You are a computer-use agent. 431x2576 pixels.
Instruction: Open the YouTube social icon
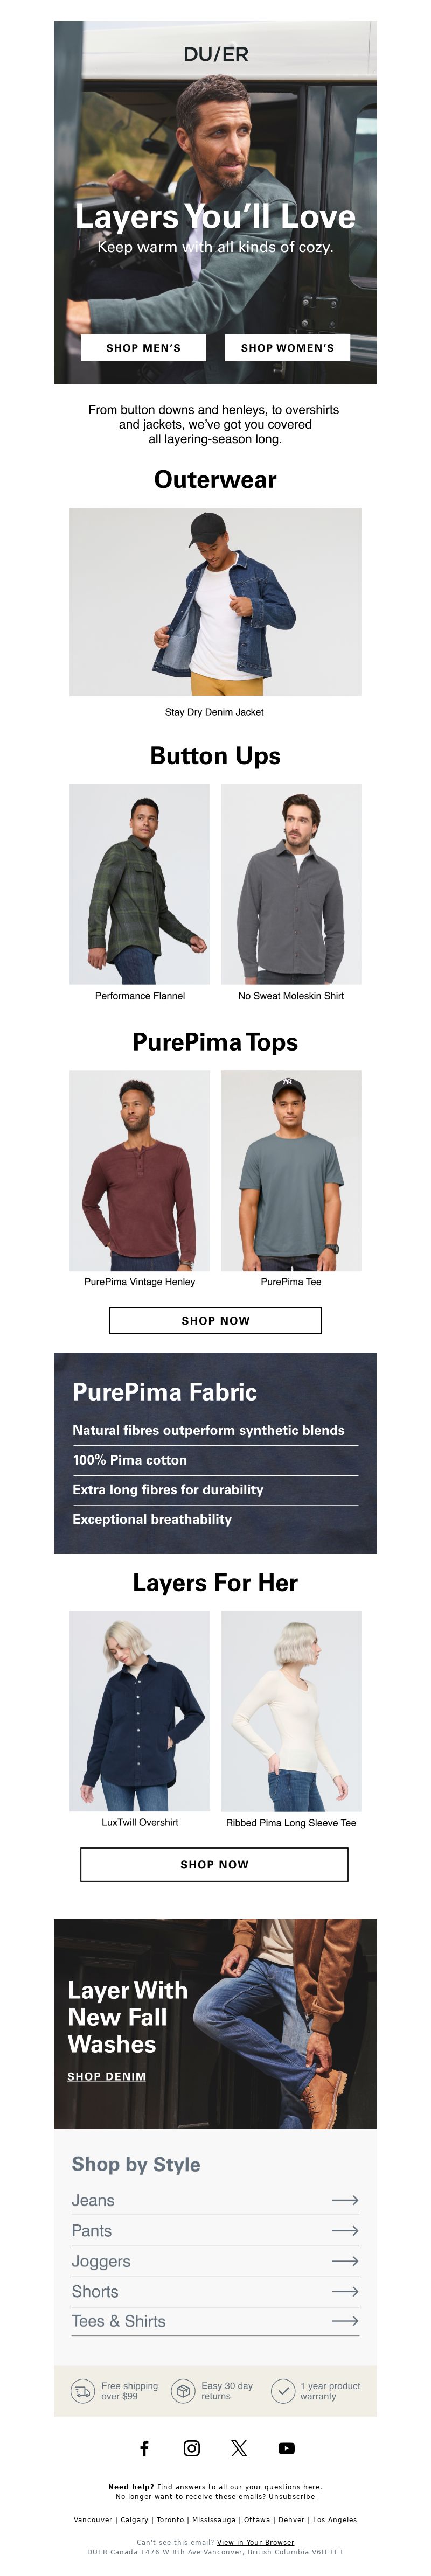[x=287, y=2448]
